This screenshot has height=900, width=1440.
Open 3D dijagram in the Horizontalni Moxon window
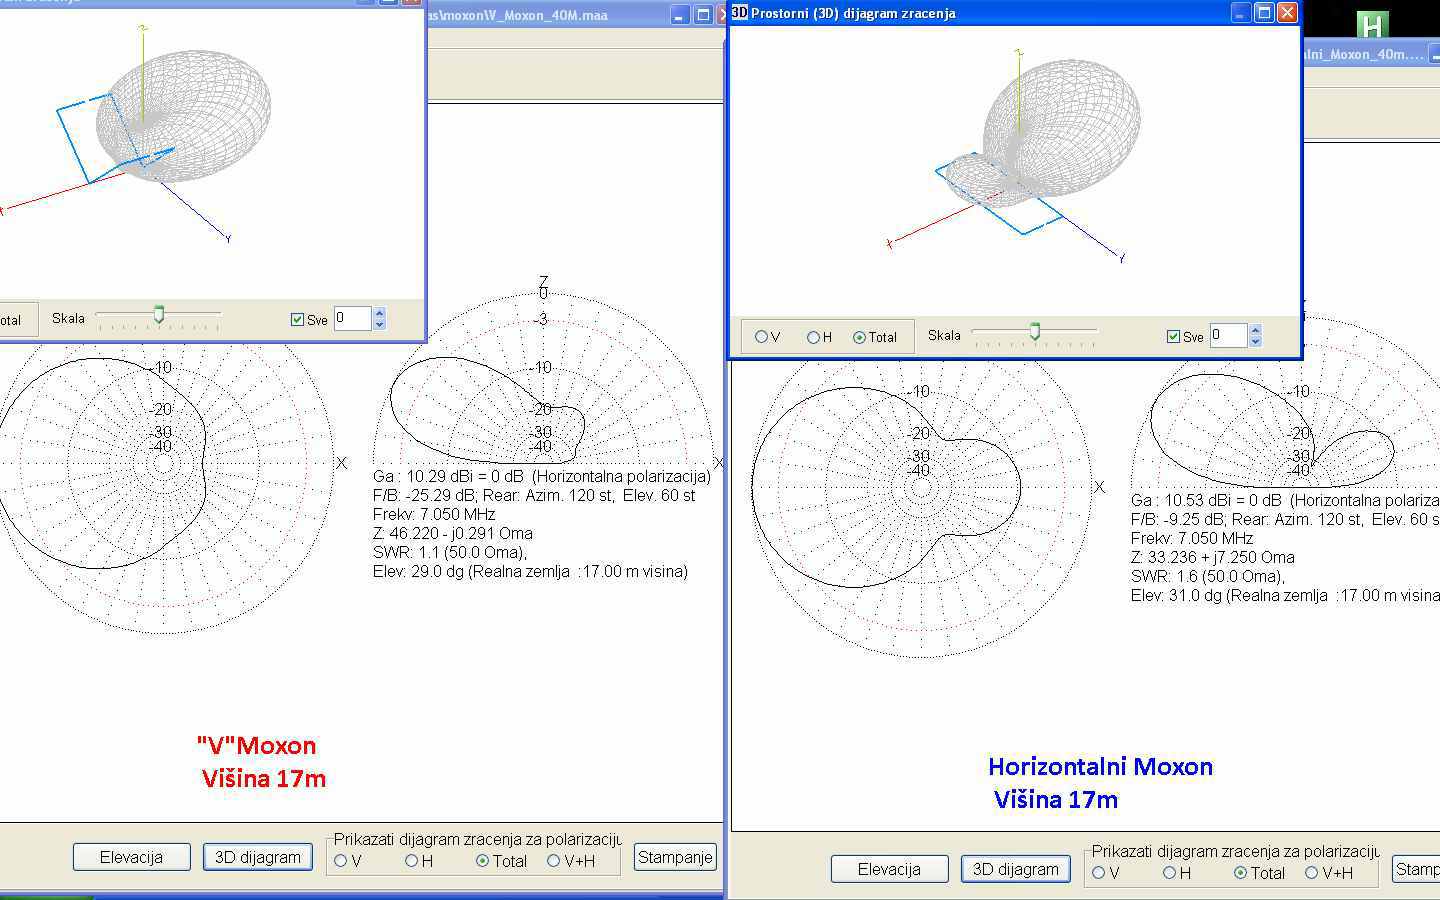tap(1015, 869)
